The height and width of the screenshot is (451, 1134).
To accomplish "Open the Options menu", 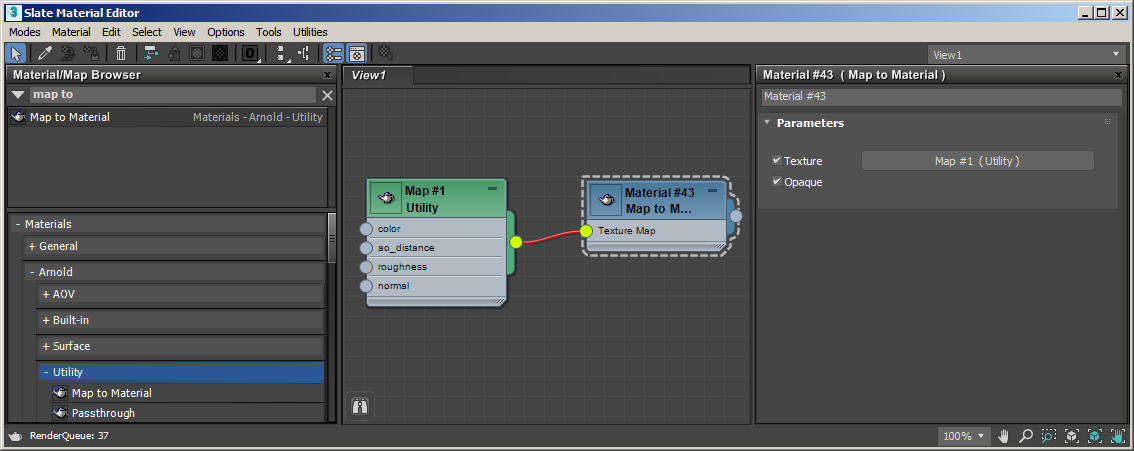I will pos(226,32).
